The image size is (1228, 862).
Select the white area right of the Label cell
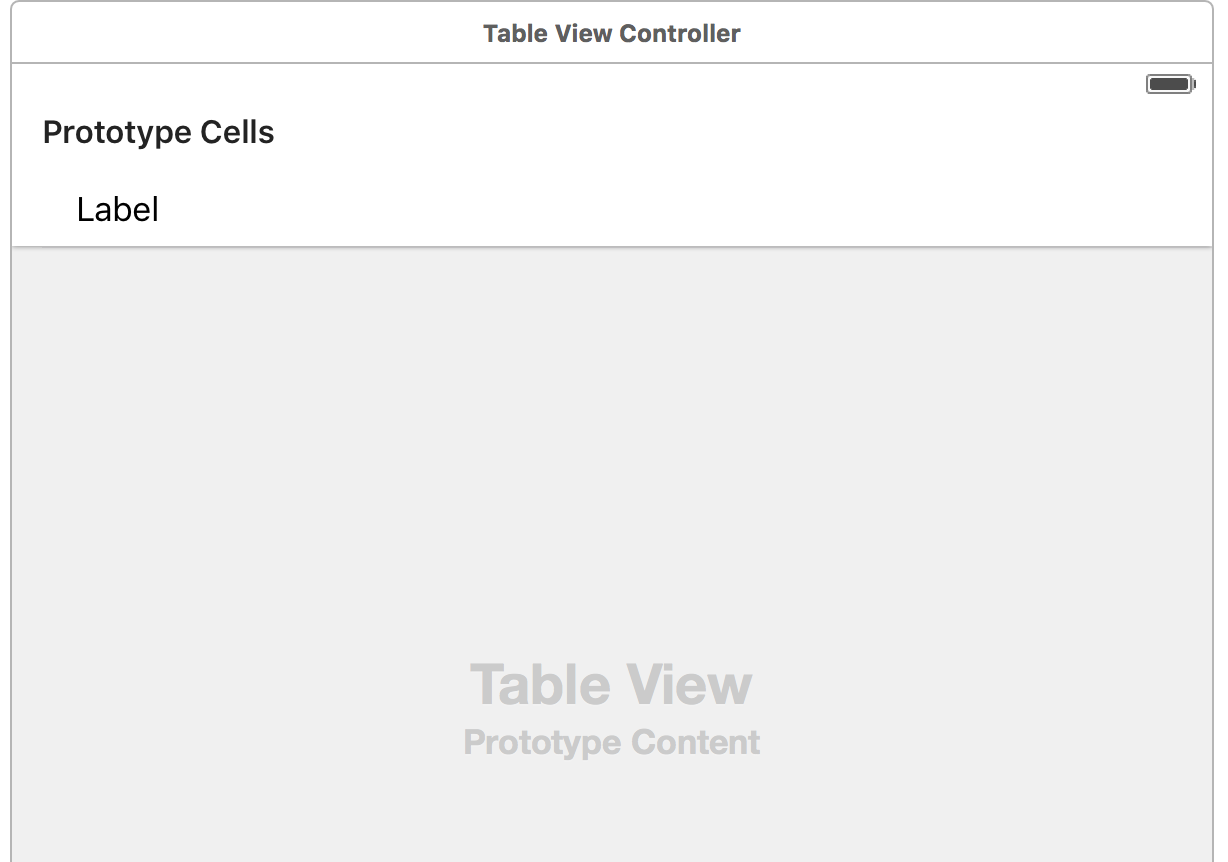click(x=700, y=209)
